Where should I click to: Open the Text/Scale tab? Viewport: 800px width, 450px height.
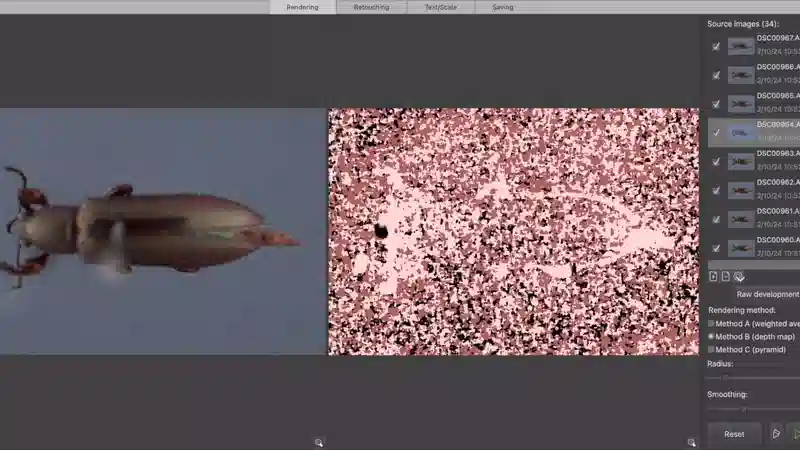click(x=438, y=7)
